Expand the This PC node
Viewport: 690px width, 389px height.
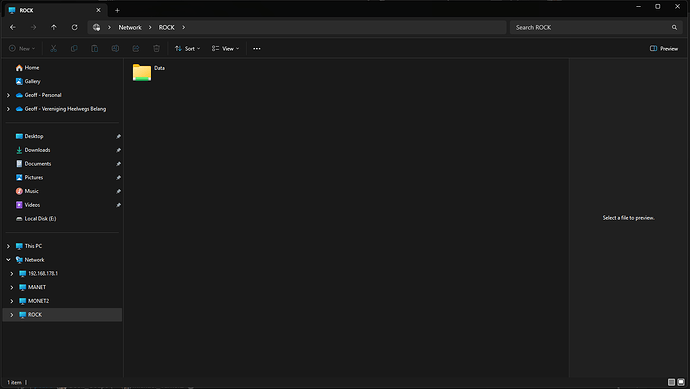click(x=8, y=246)
